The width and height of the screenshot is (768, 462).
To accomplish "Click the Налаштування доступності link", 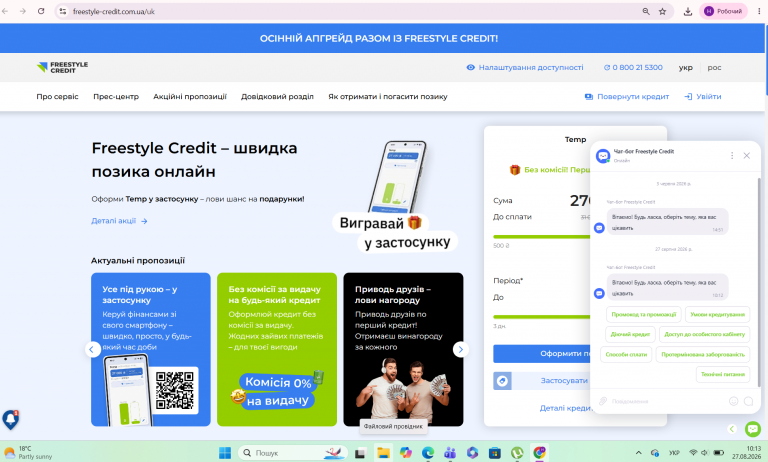I will (531, 68).
